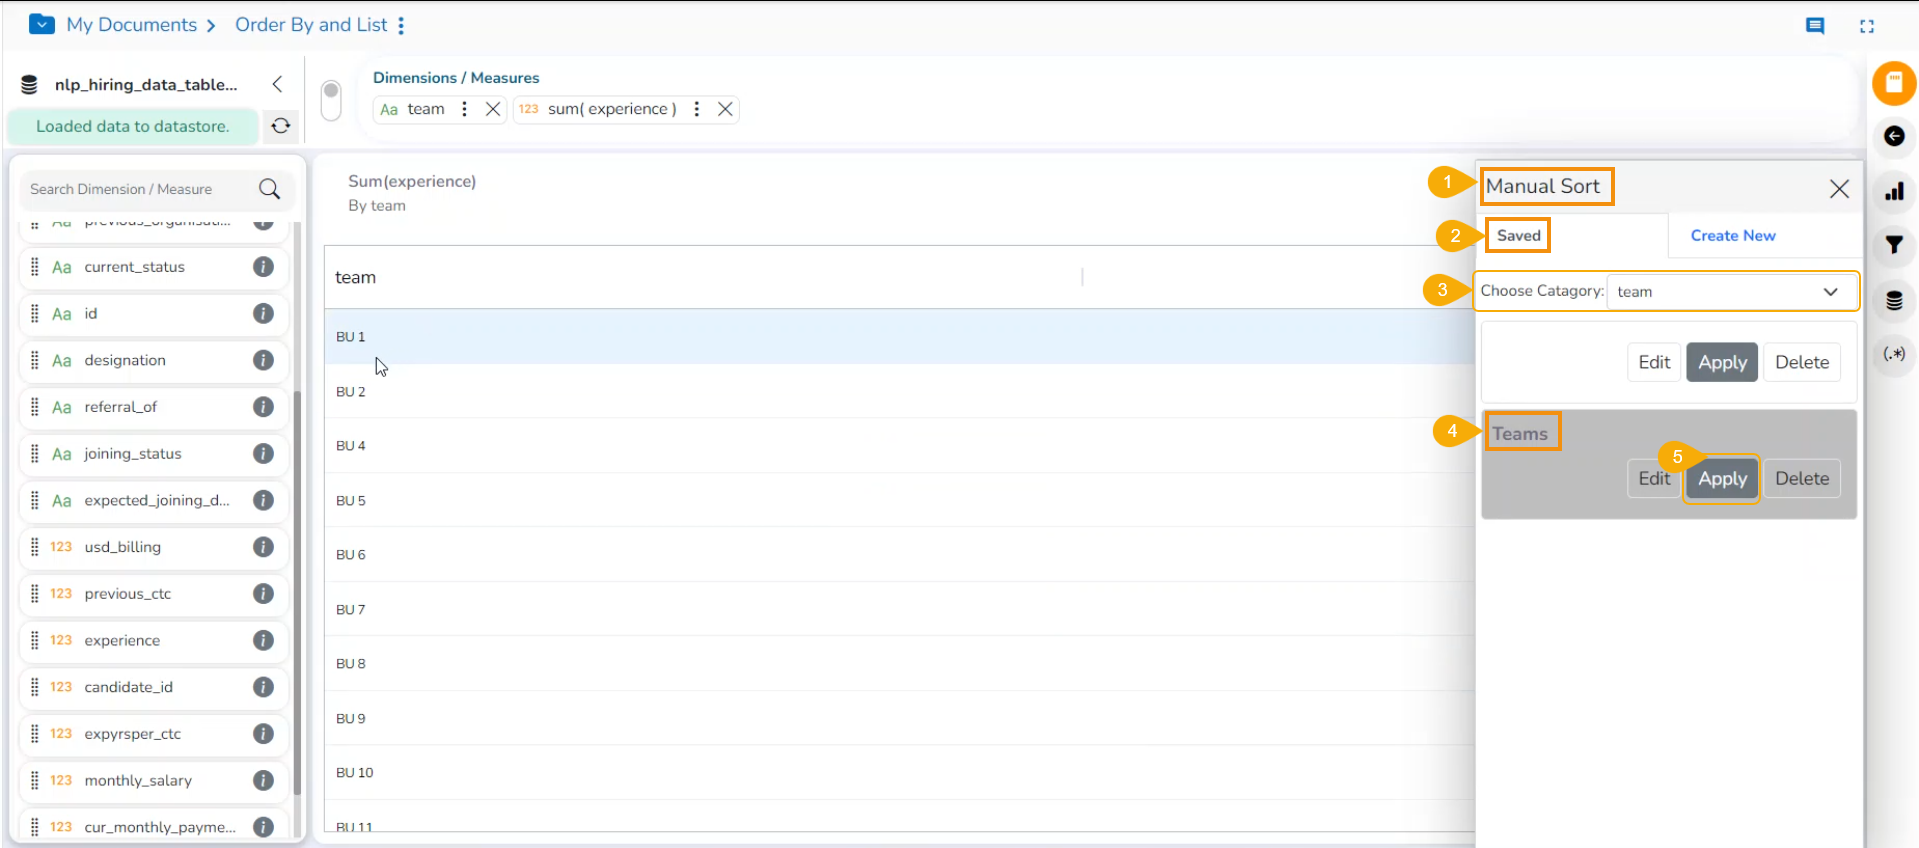The image size is (1919, 848).
Task: Click the nlp_hiring_data_table datastore name
Action: [146, 85]
